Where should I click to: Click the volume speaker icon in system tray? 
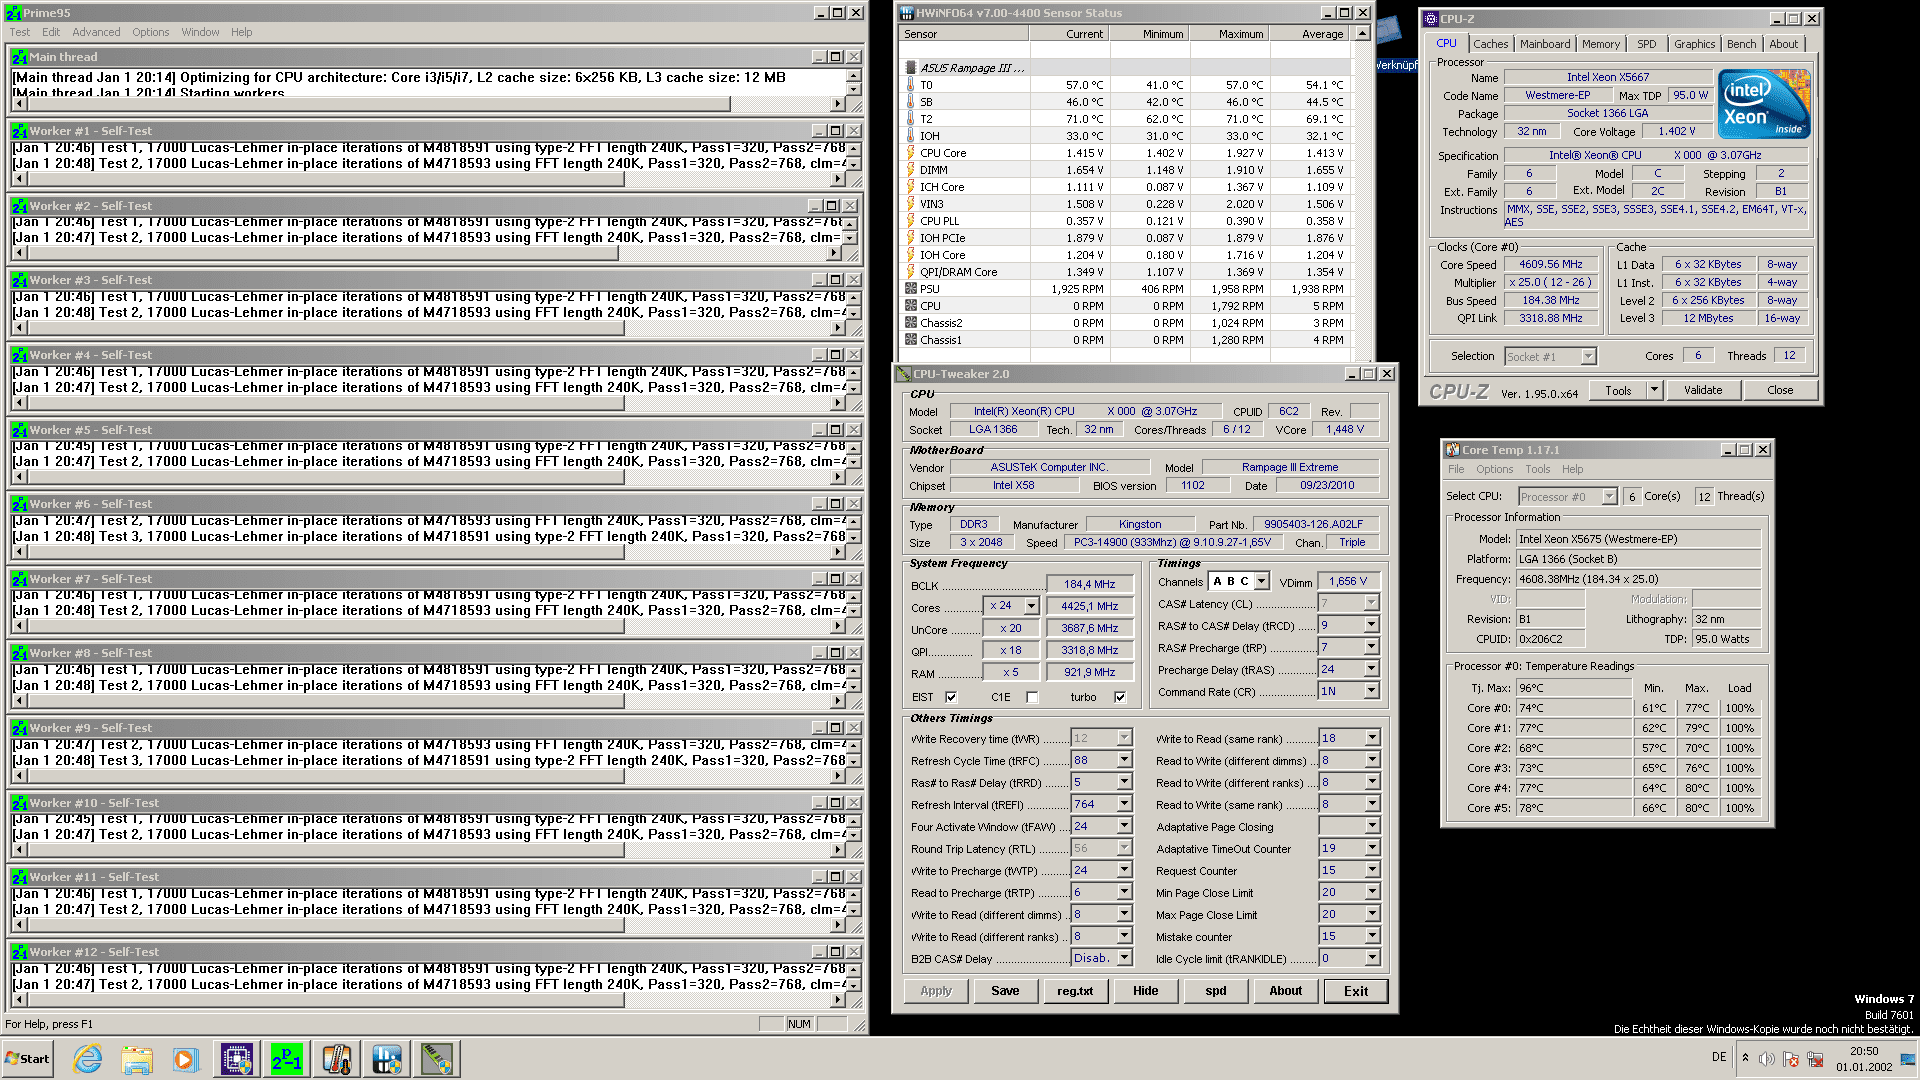pos(1767,1059)
